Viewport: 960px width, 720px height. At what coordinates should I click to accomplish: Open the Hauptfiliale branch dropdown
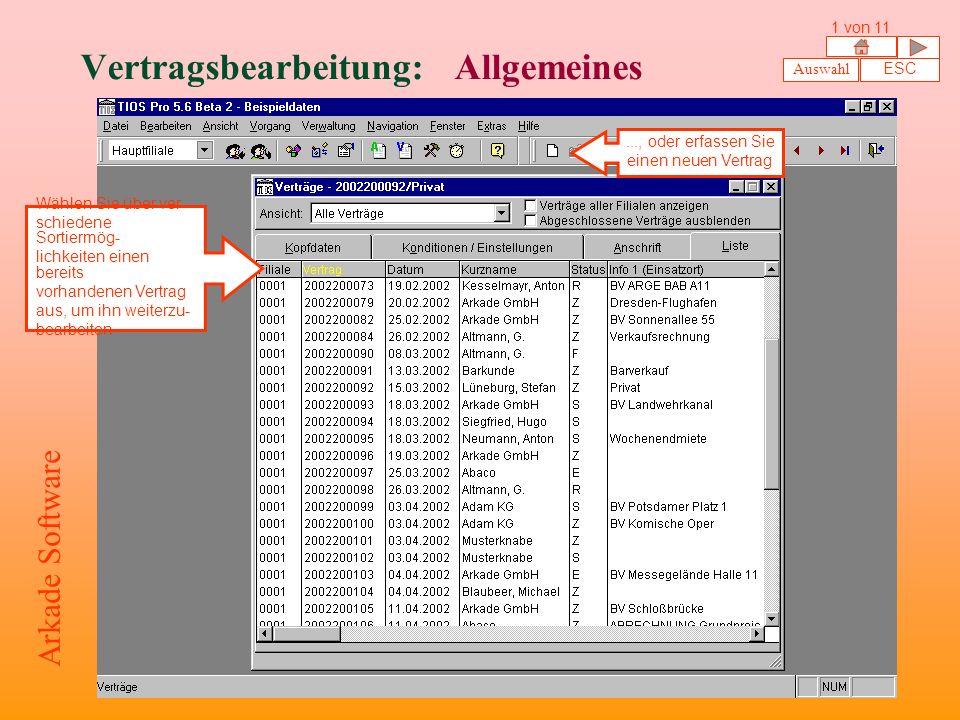pos(204,150)
